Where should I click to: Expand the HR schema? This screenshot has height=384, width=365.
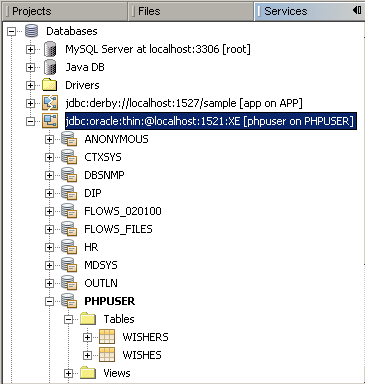49,247
